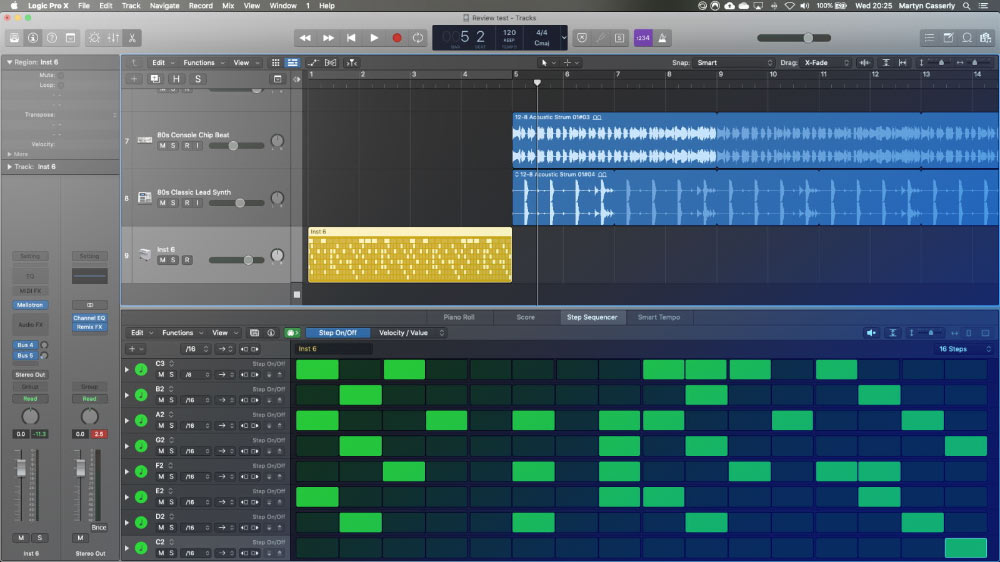The width and height of the screenshot is (1000, 562).
Task: Click Add Track plus button
Action: pos(134,79)
